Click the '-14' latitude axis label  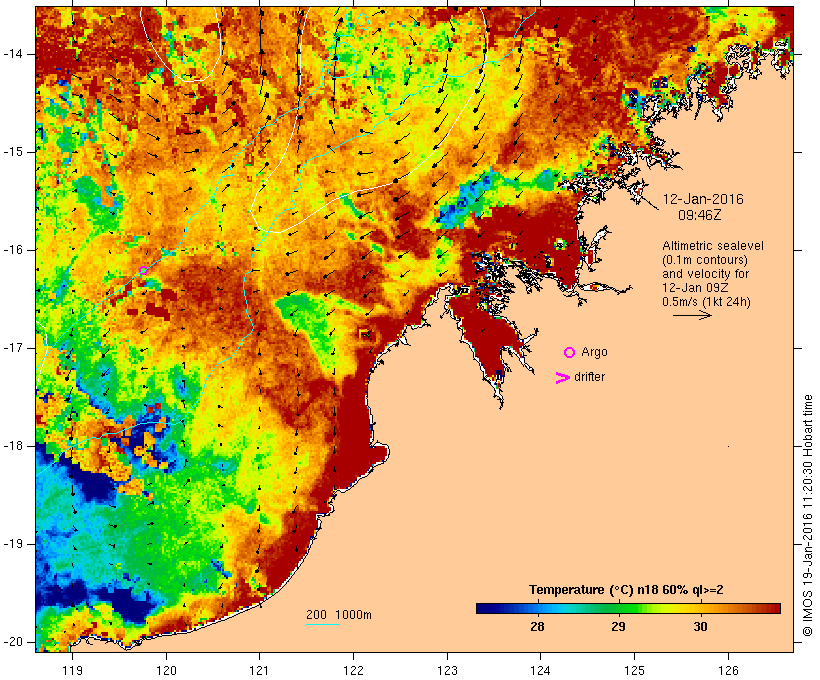pyautogui.click(x=13, y=54)
